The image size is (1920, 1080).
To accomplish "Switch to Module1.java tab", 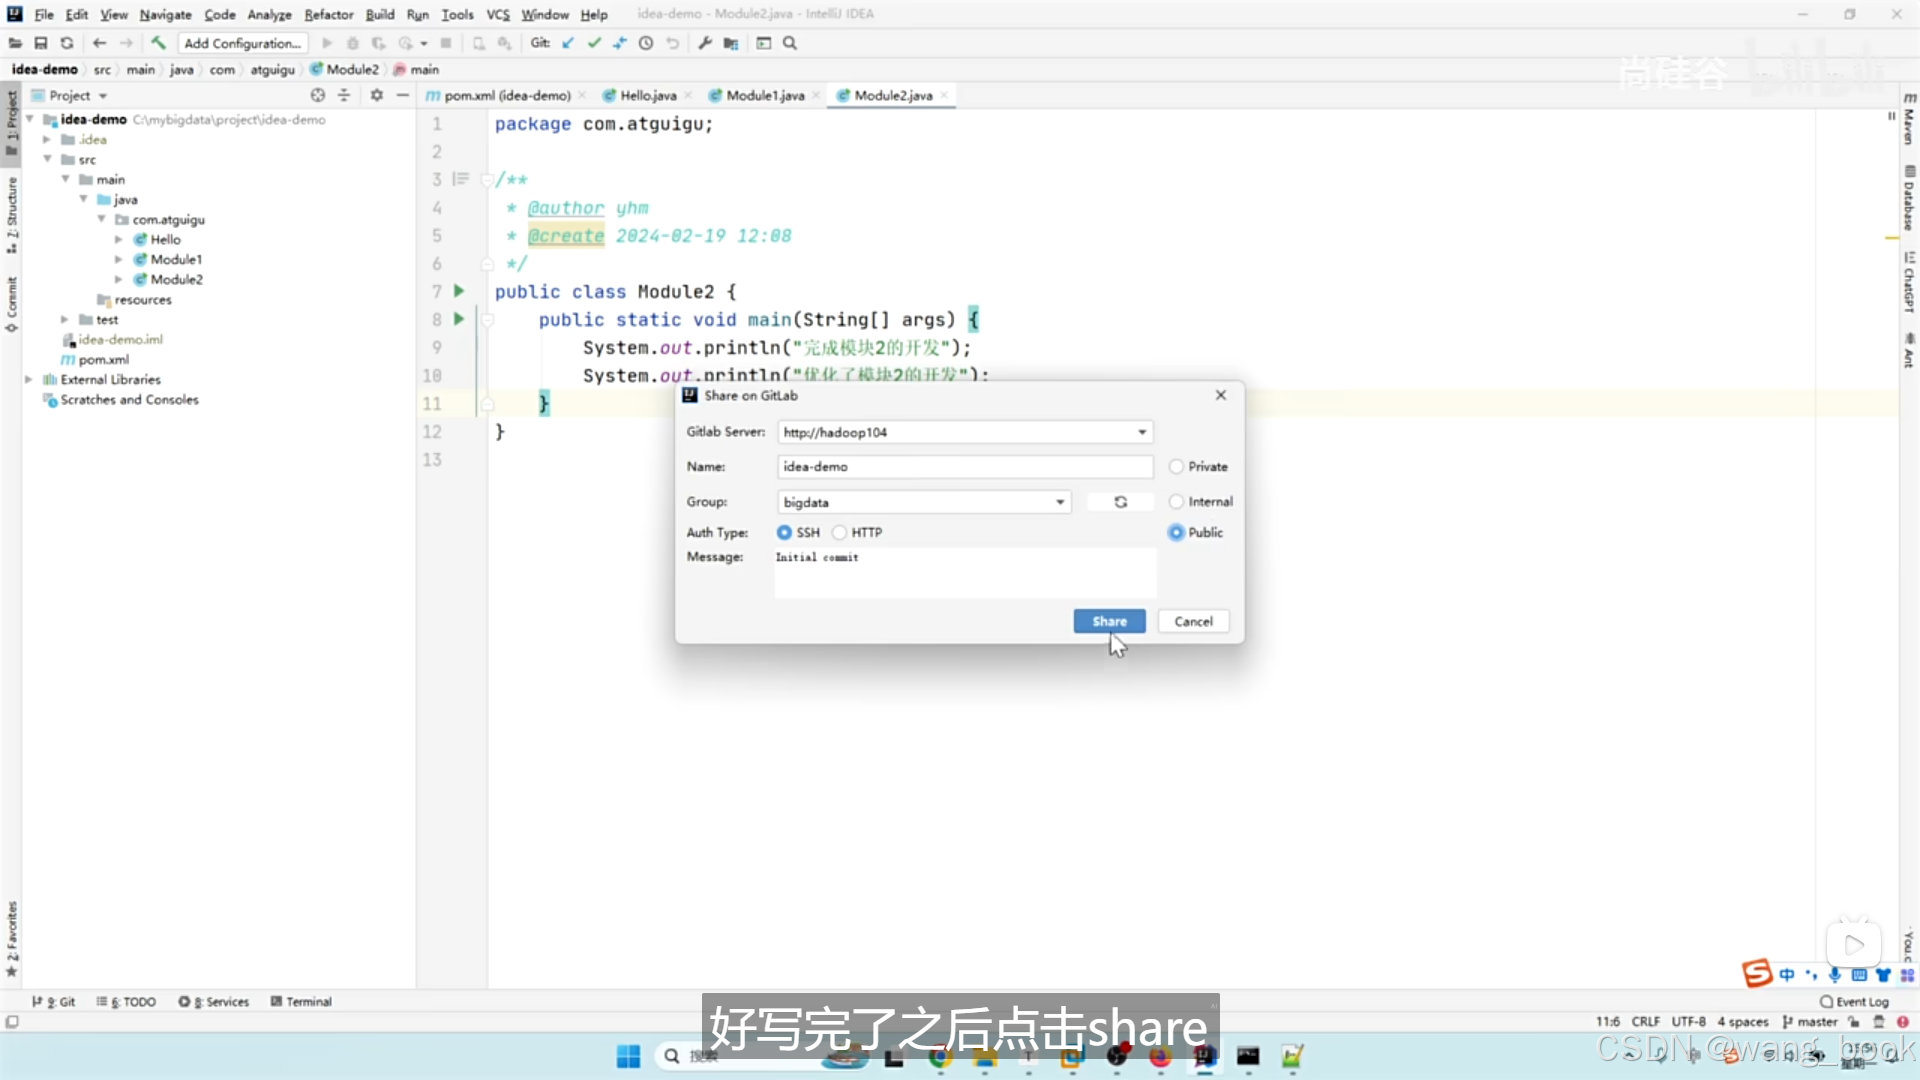I will pos(765,96).
